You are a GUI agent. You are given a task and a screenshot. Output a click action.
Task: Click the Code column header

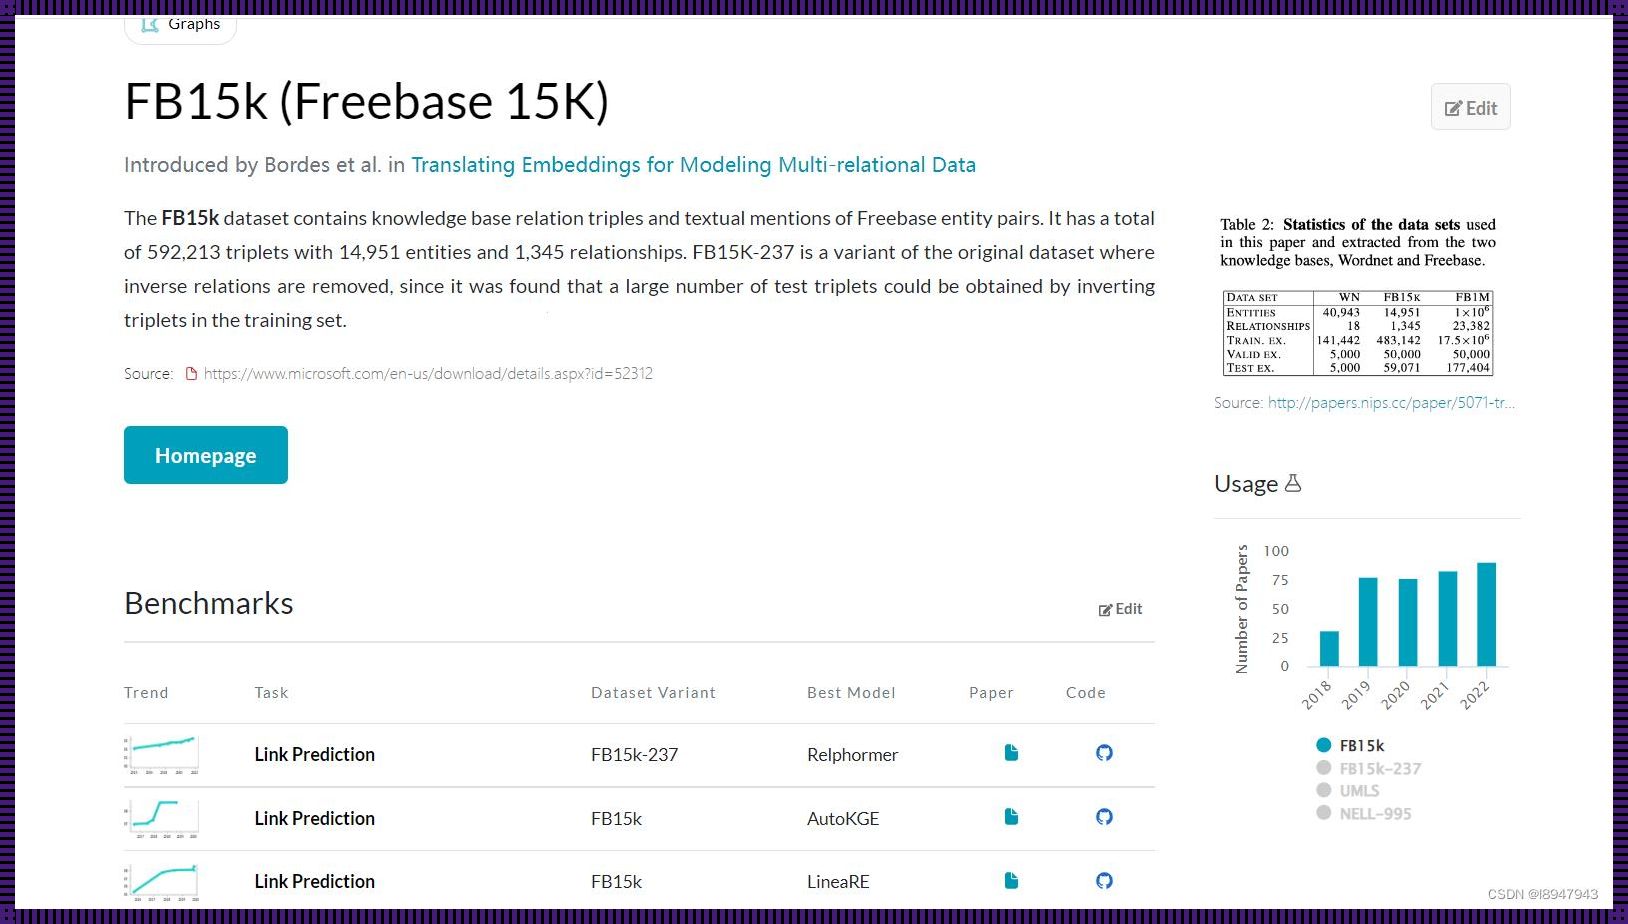pyautogui.click(x=1085, y=693)
